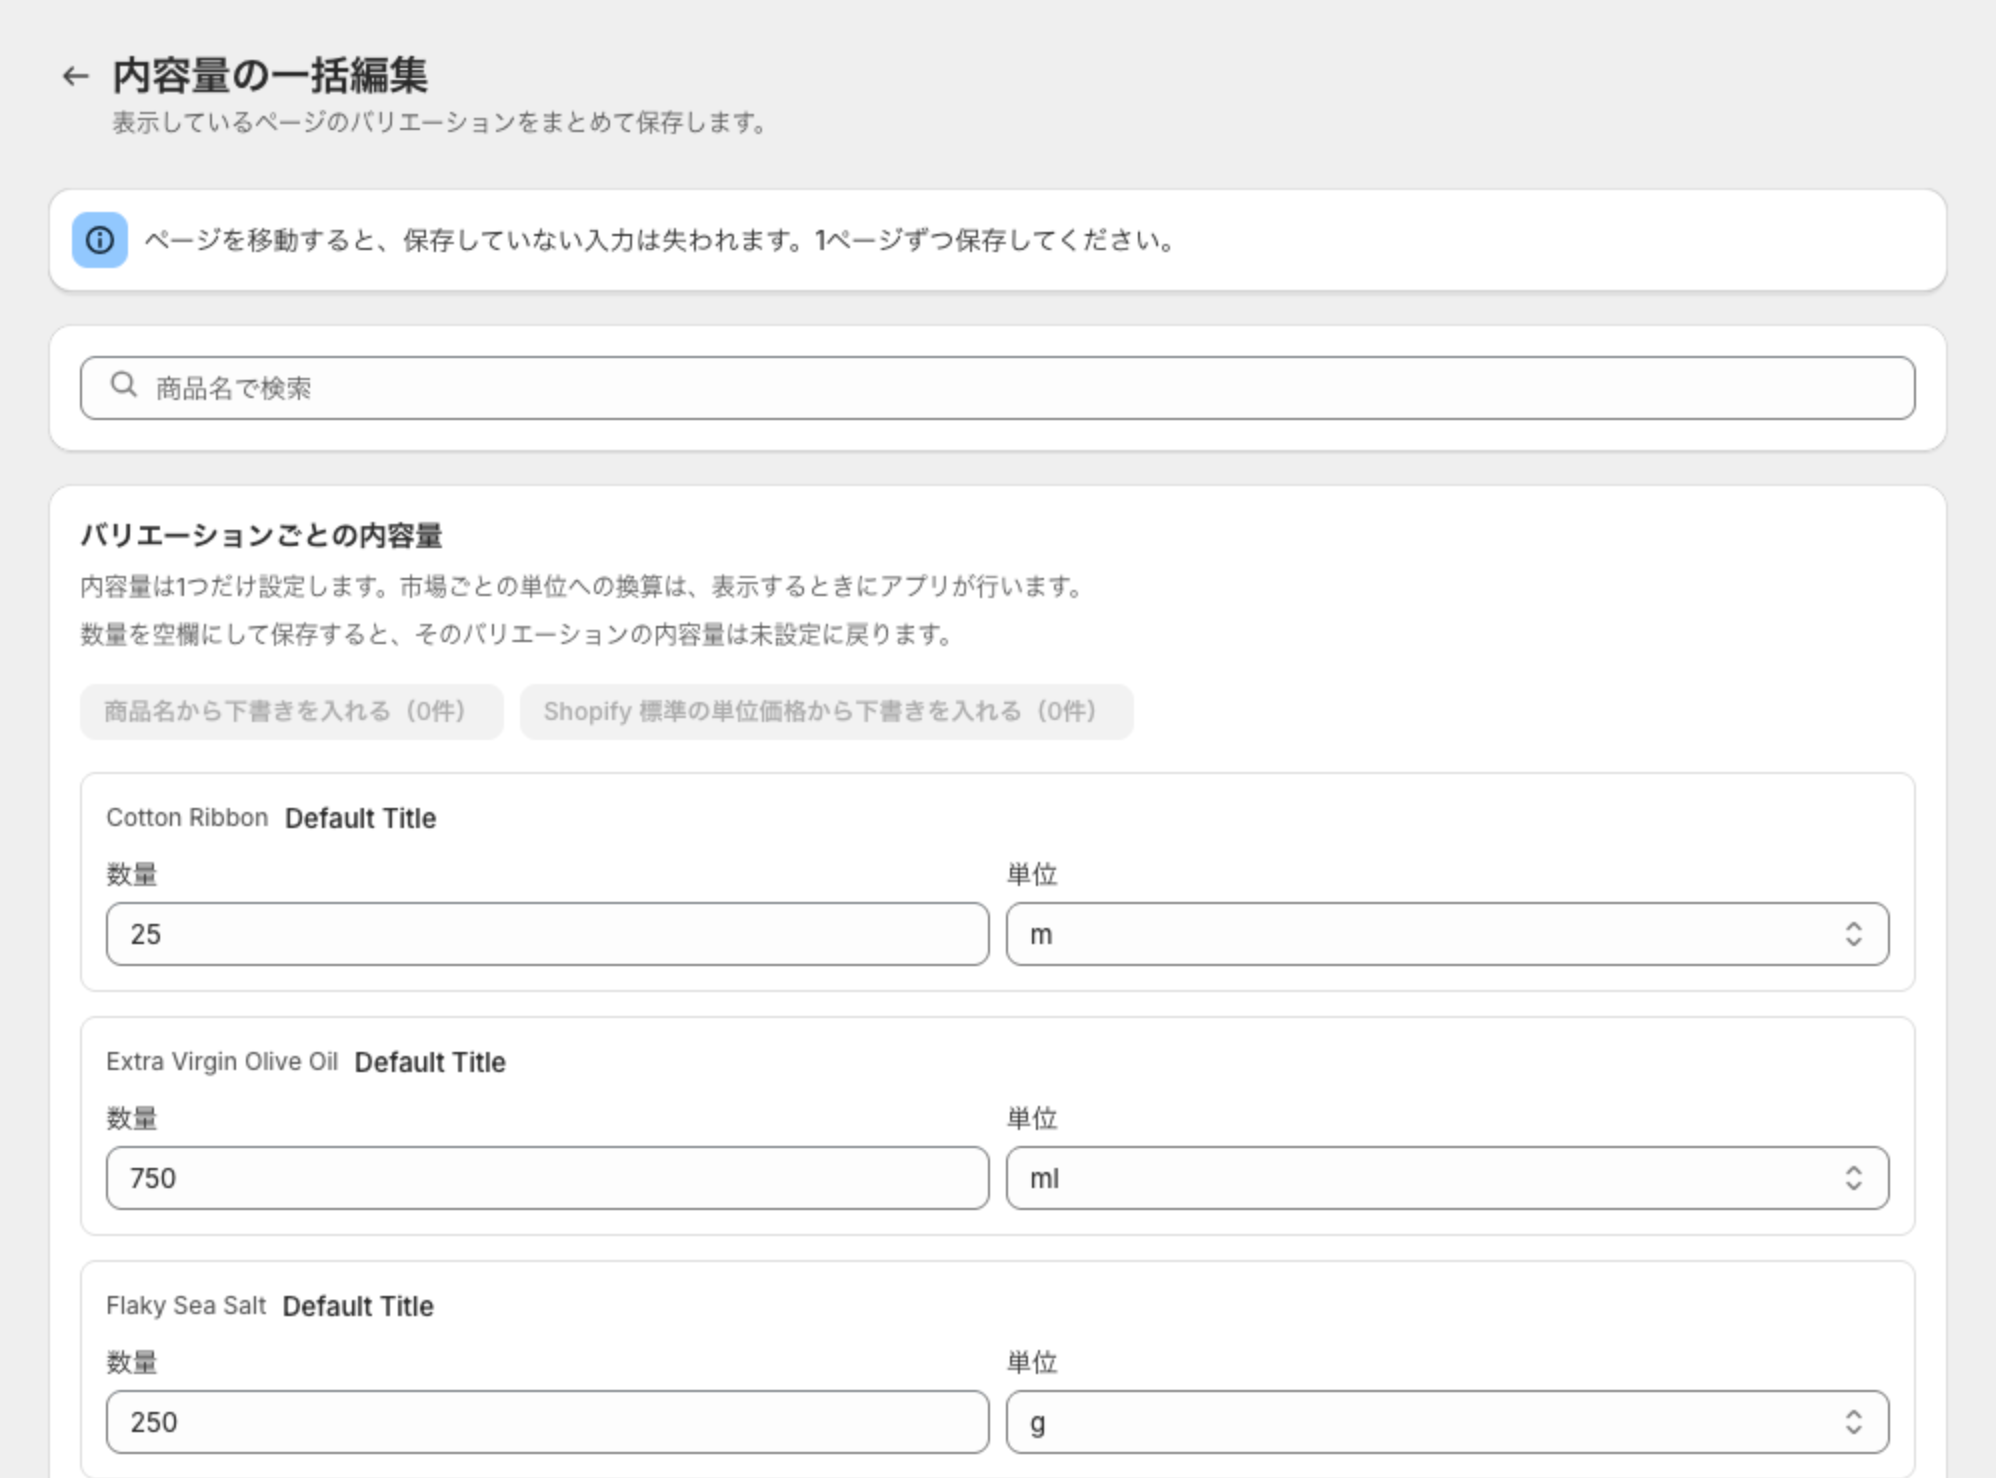This screenshot has height=1478, width=1996.
Task: Click the 内容量の一括編集 page heading
Action: (270, 76)
